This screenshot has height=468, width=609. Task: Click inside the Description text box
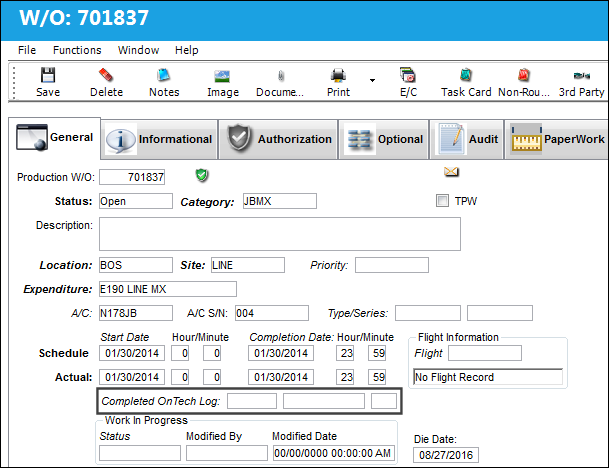[280, 234]
